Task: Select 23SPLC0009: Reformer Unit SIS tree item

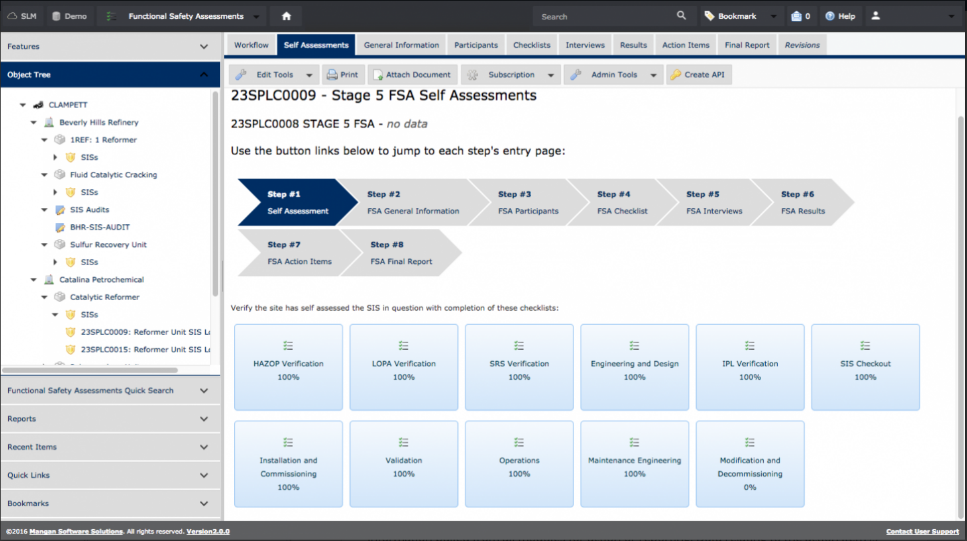Action: (x=146, y=332)
